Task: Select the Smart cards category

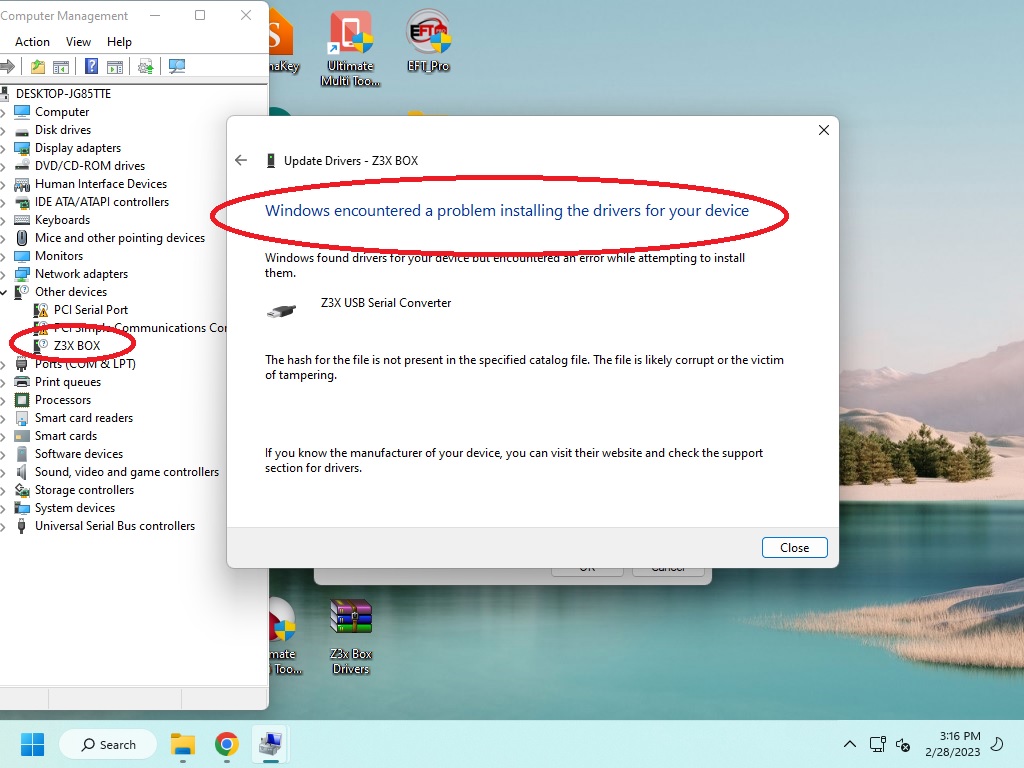Action: pos(65,436)
